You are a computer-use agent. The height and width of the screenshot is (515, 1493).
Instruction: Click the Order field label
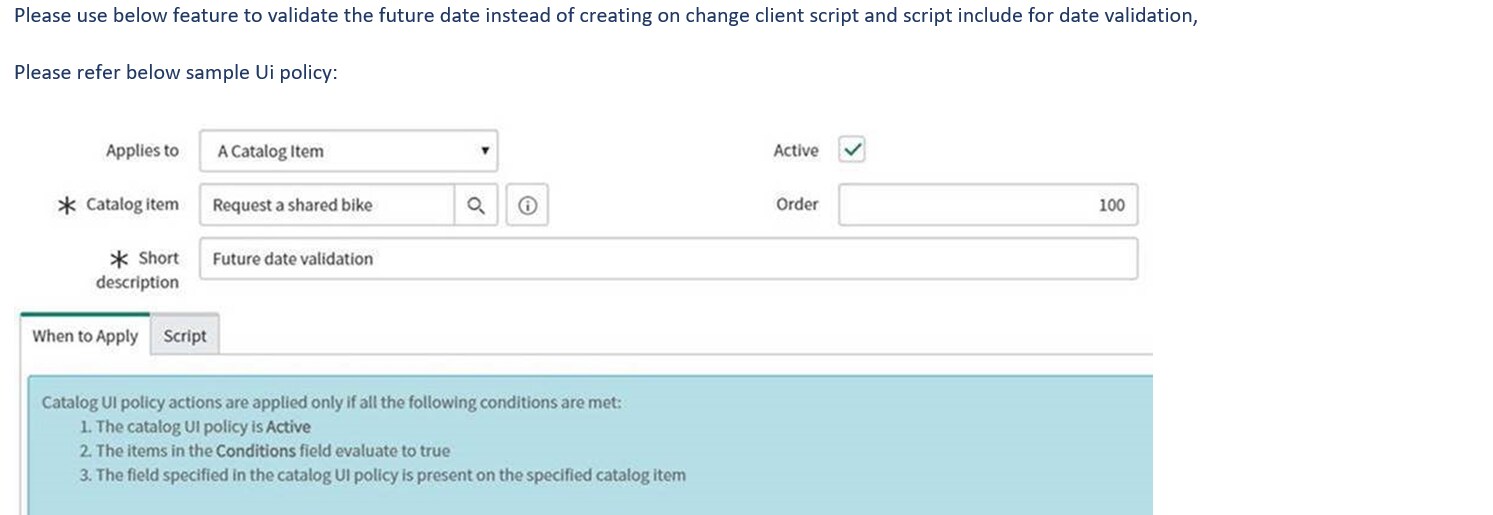[x=797, y=204]
